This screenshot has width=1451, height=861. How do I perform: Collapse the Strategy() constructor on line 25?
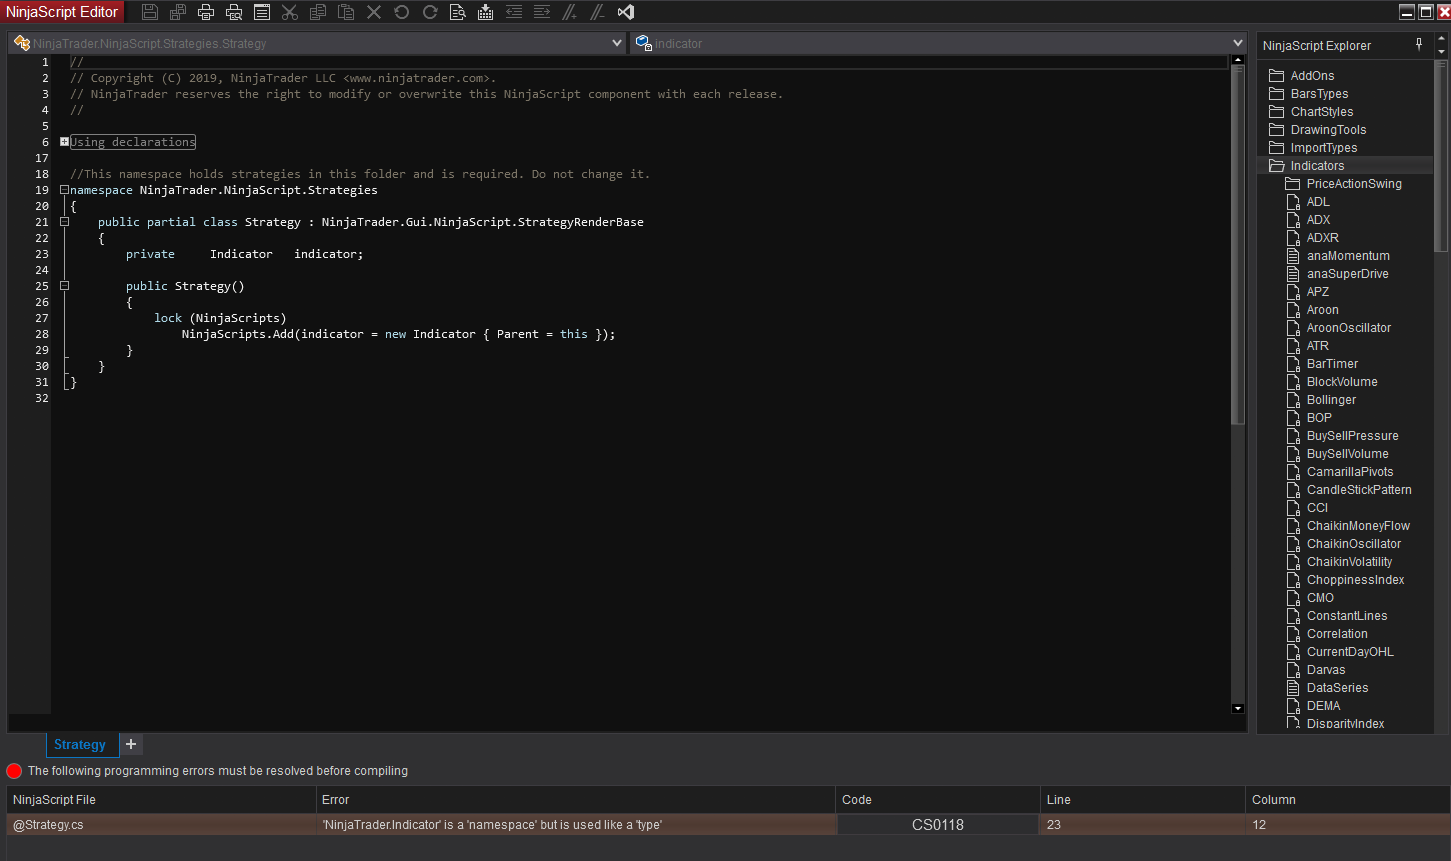64,286
